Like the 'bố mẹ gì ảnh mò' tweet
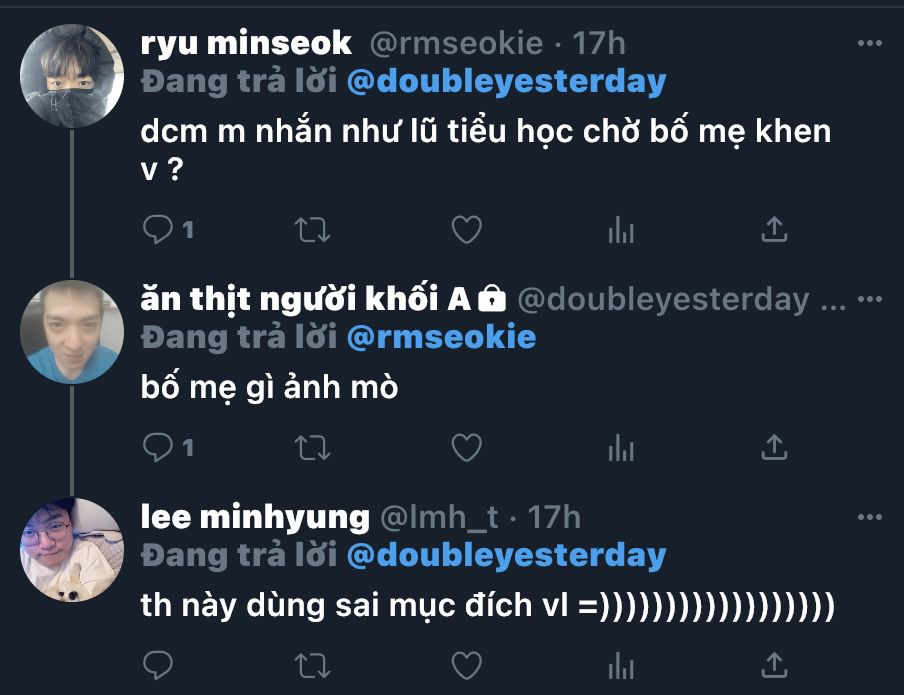The width and height of the screenshot is (904, 695). coord(467,447)
